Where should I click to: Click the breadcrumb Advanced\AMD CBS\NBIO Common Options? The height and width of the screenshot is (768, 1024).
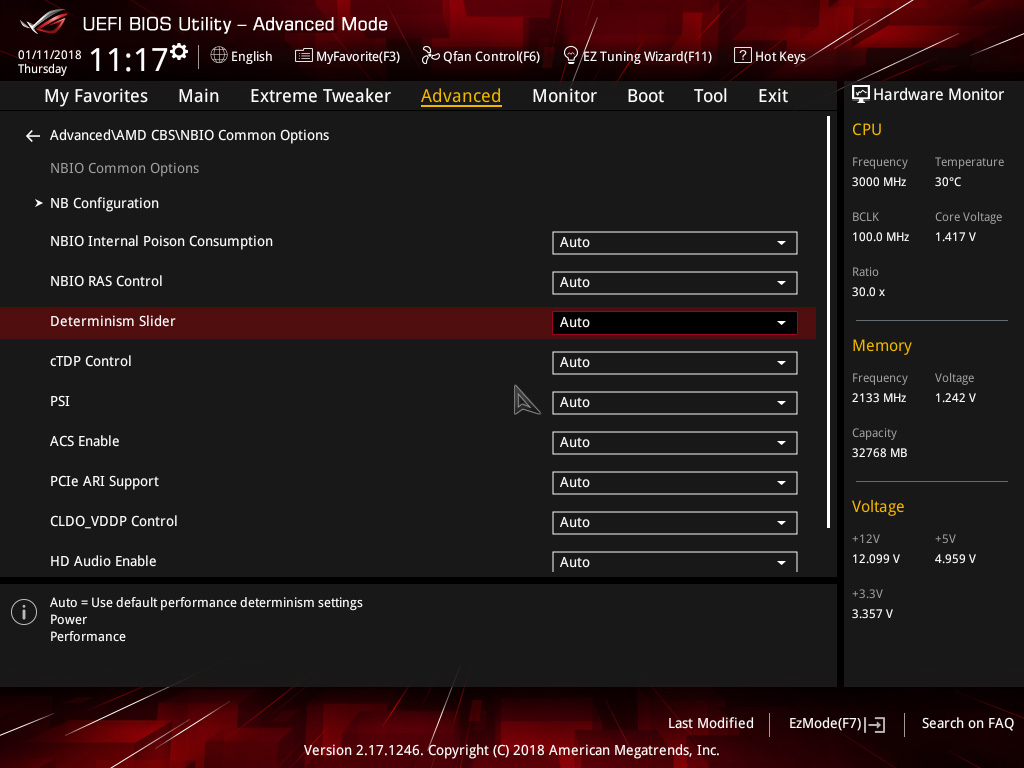coord(189,135)
